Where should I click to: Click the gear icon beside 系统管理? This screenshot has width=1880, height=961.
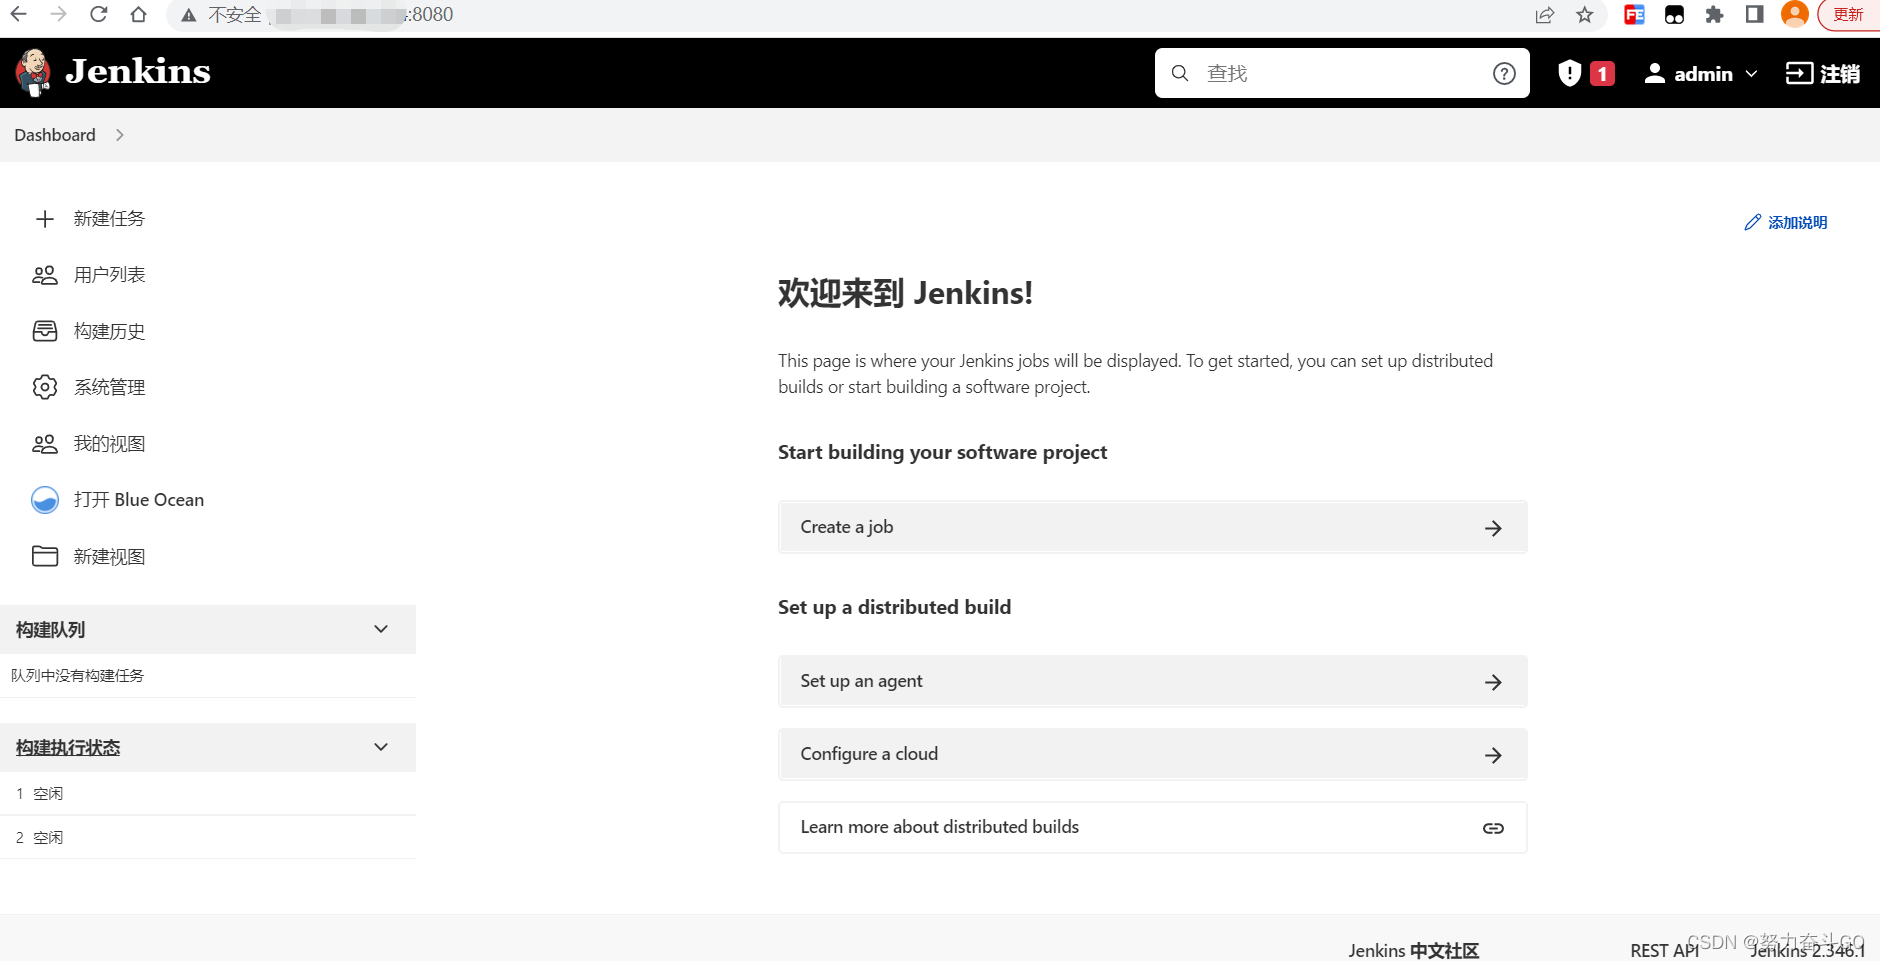(x=45, y=387)
